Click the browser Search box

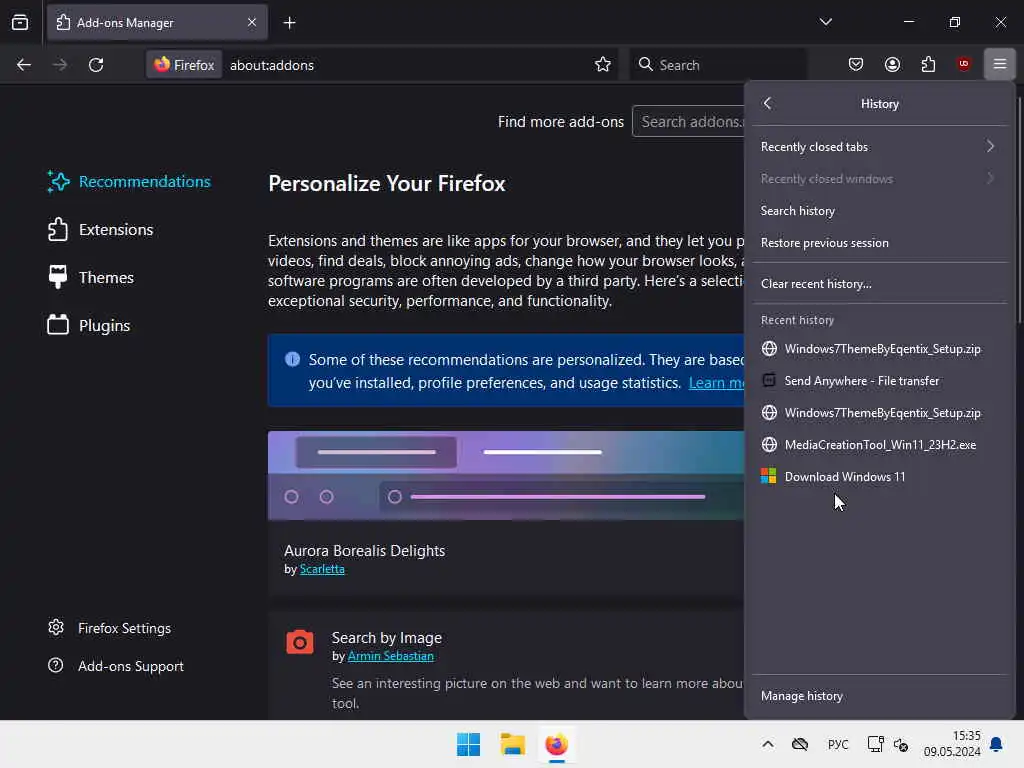[717, 65]
